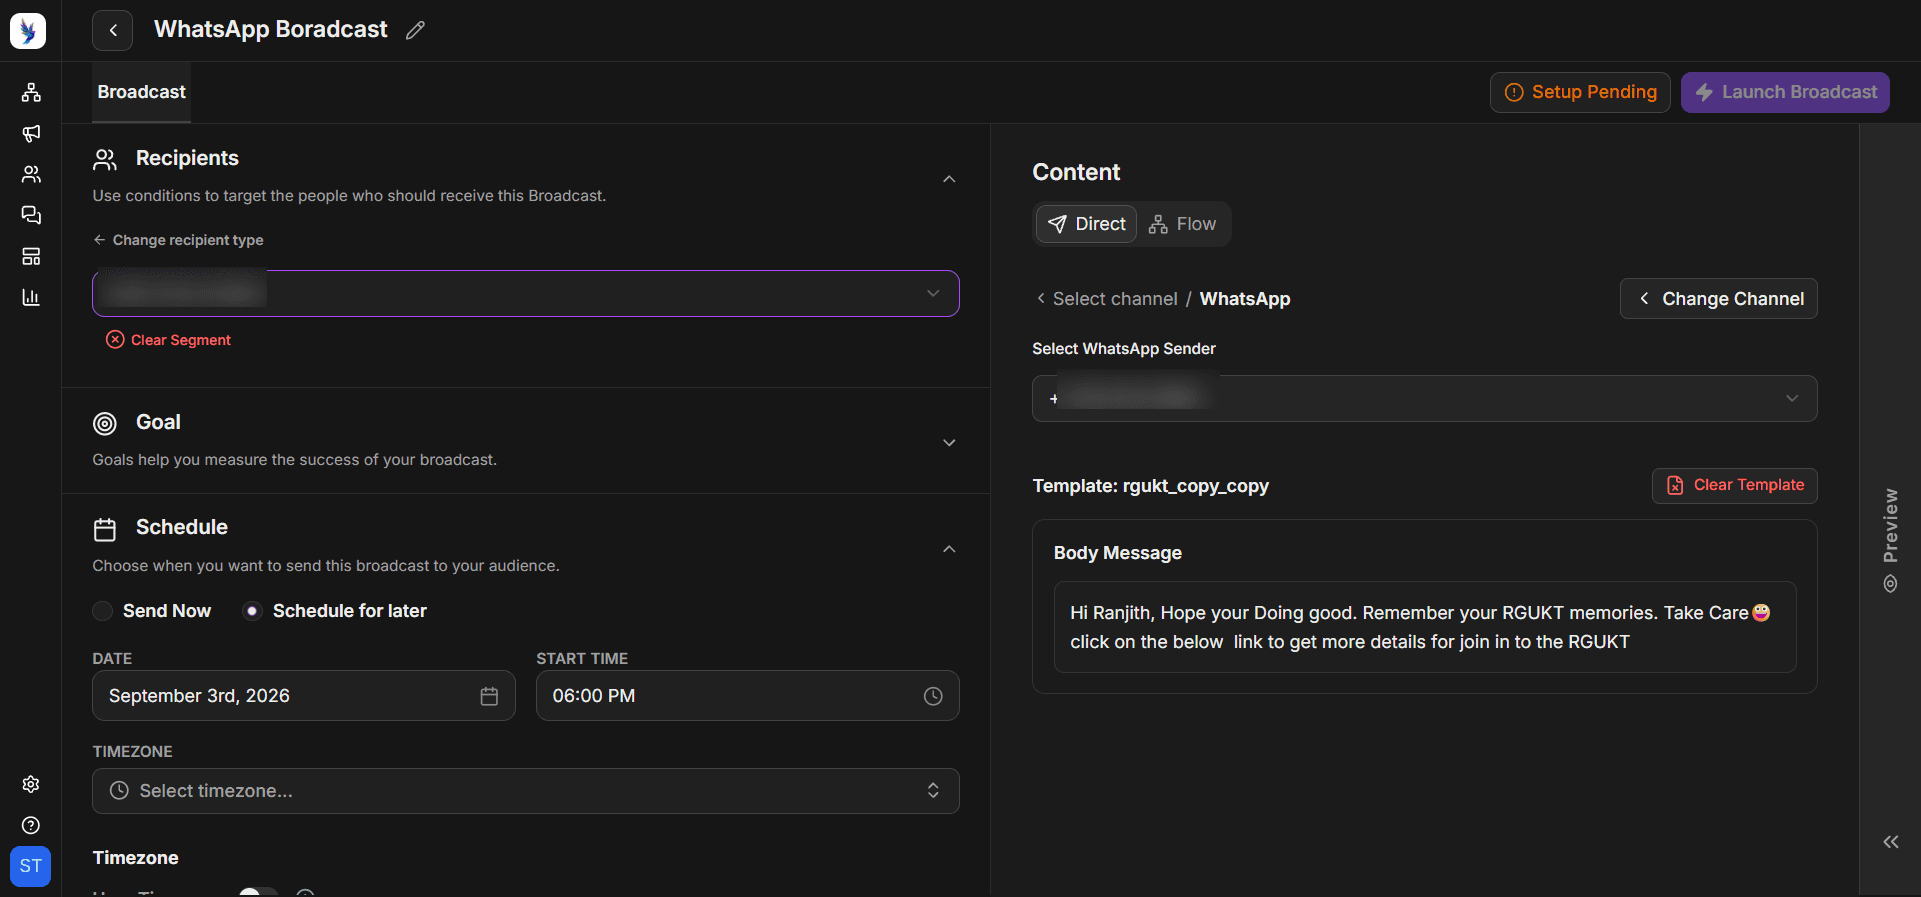Go back with the arrow button

point(113,30)
